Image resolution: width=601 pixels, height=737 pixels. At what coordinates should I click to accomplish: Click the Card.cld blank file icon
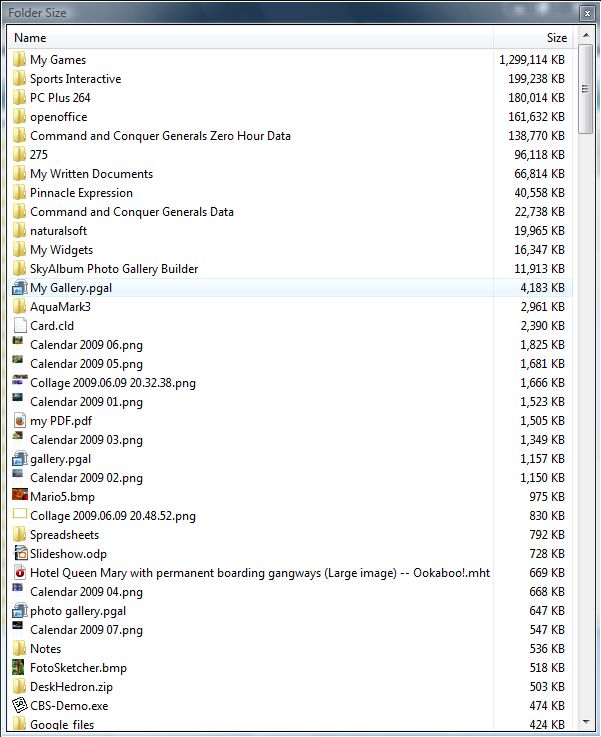20,325
